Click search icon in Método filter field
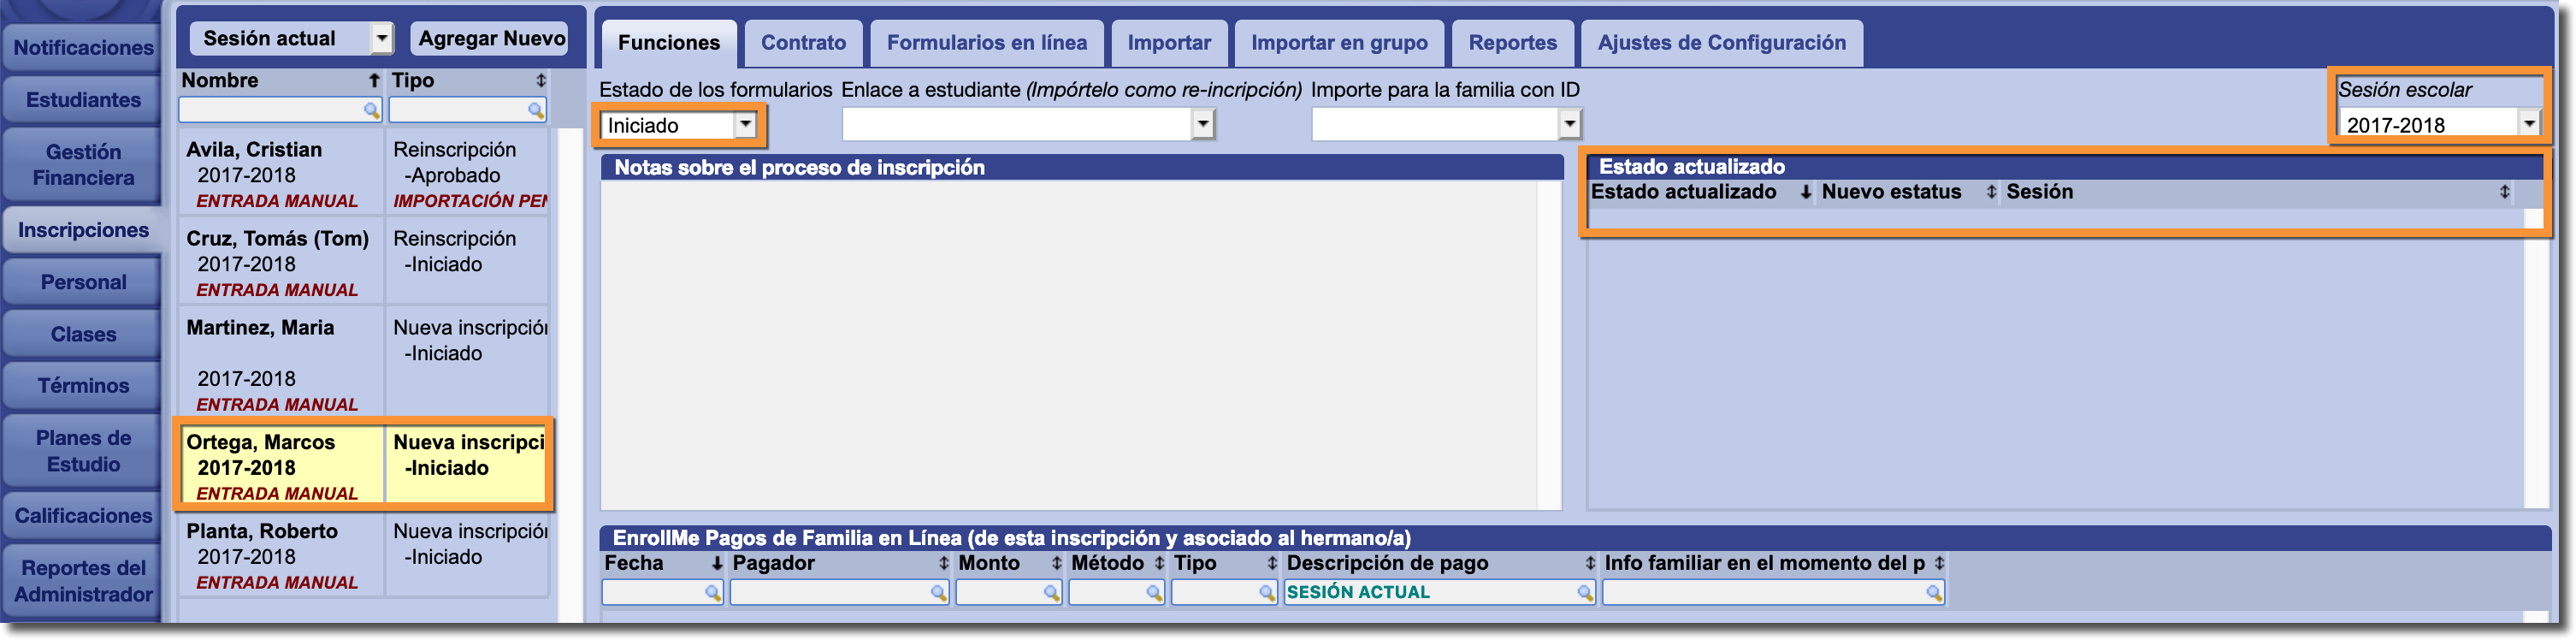The height and width of the screenshot is (640, 2576). (1154, 593)
